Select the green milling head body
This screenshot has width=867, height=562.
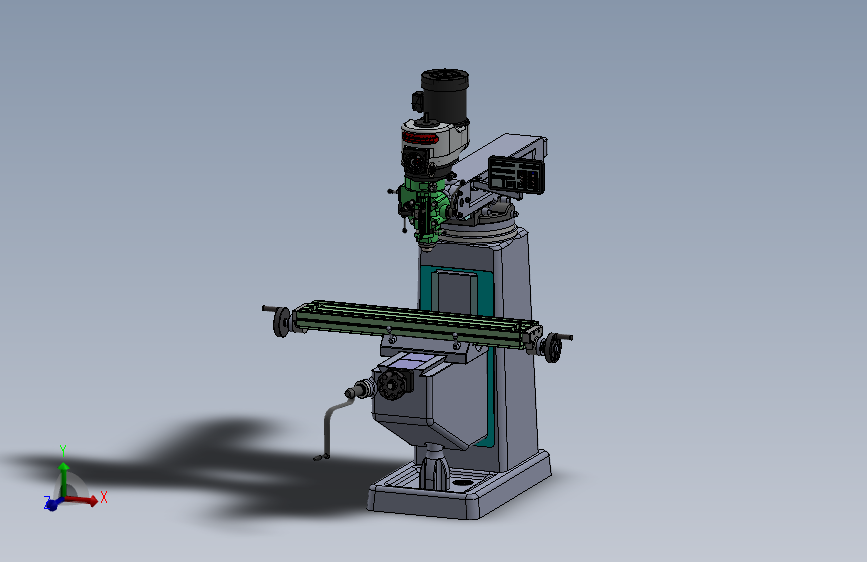click(424, 210)
